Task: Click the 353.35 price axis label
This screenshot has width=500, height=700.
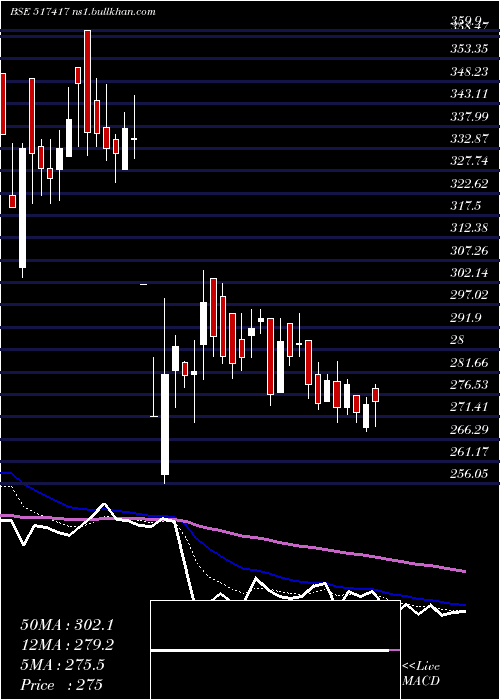Action: tap(468, 49)
